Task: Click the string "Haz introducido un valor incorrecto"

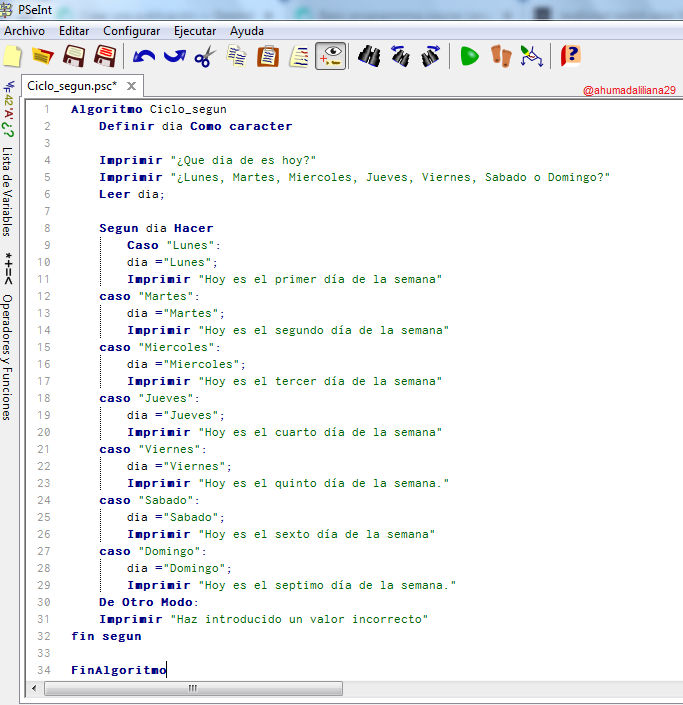Action: [299, 620]
